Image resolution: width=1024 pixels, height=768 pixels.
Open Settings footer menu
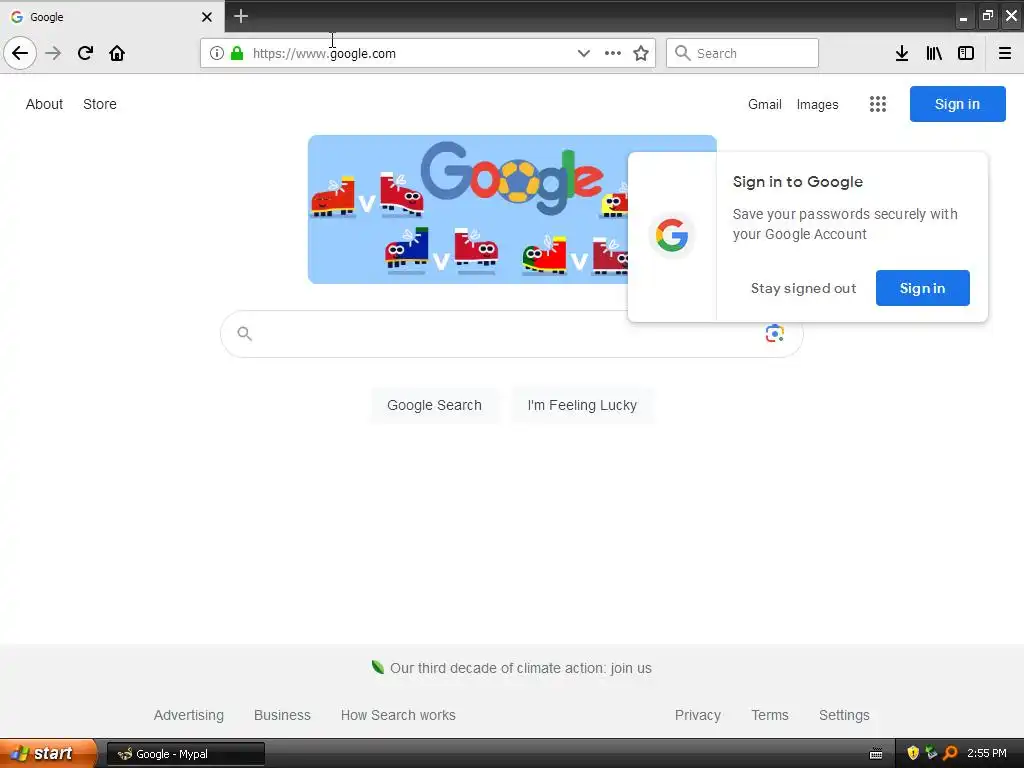(x=844, y=715)
